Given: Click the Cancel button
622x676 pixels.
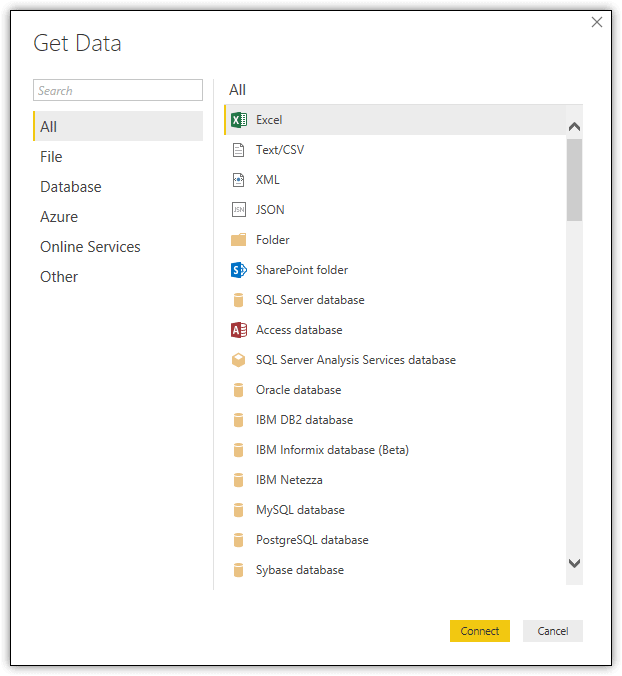Looking at the screenshot, I should pyautogui.click(x=553, y=631).
